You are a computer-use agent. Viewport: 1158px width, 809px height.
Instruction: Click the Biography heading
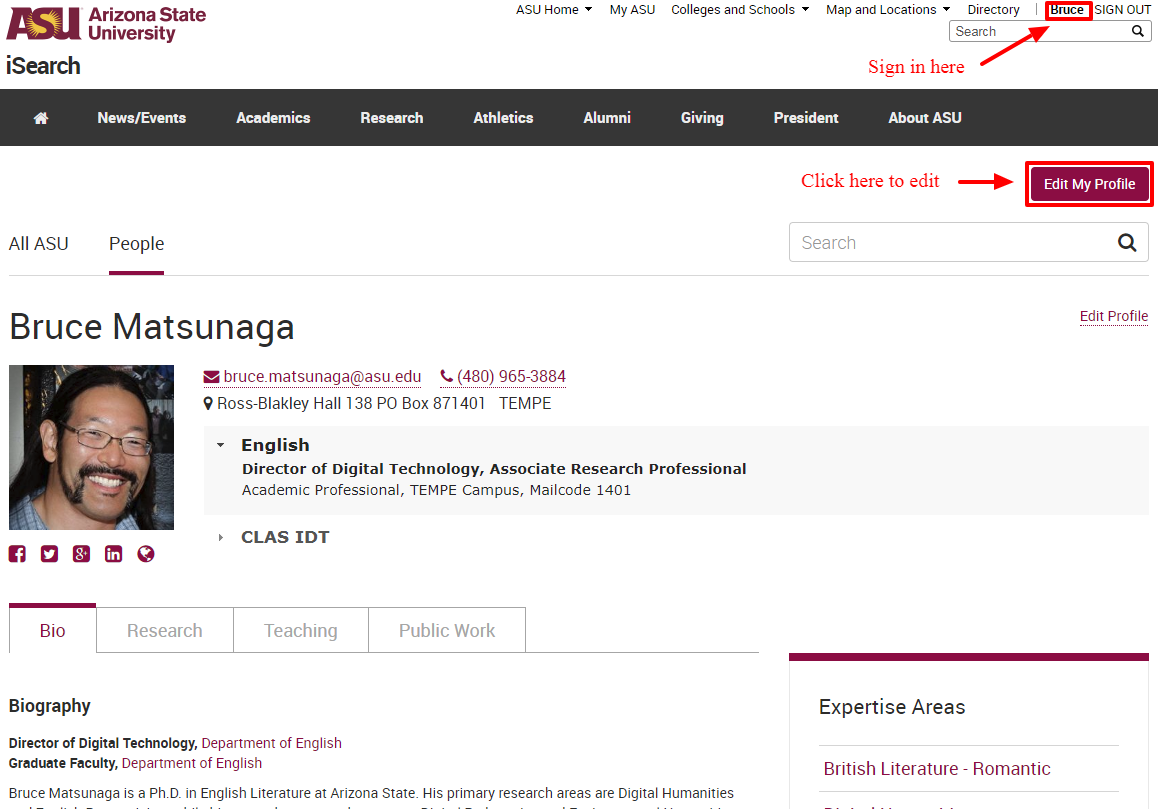pyautogui.click(x=49, y=706)
